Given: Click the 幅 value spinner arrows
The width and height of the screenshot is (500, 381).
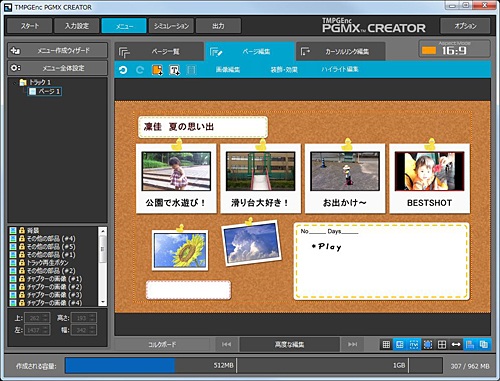Looking at the screenshot, I should tap(93, 330).
